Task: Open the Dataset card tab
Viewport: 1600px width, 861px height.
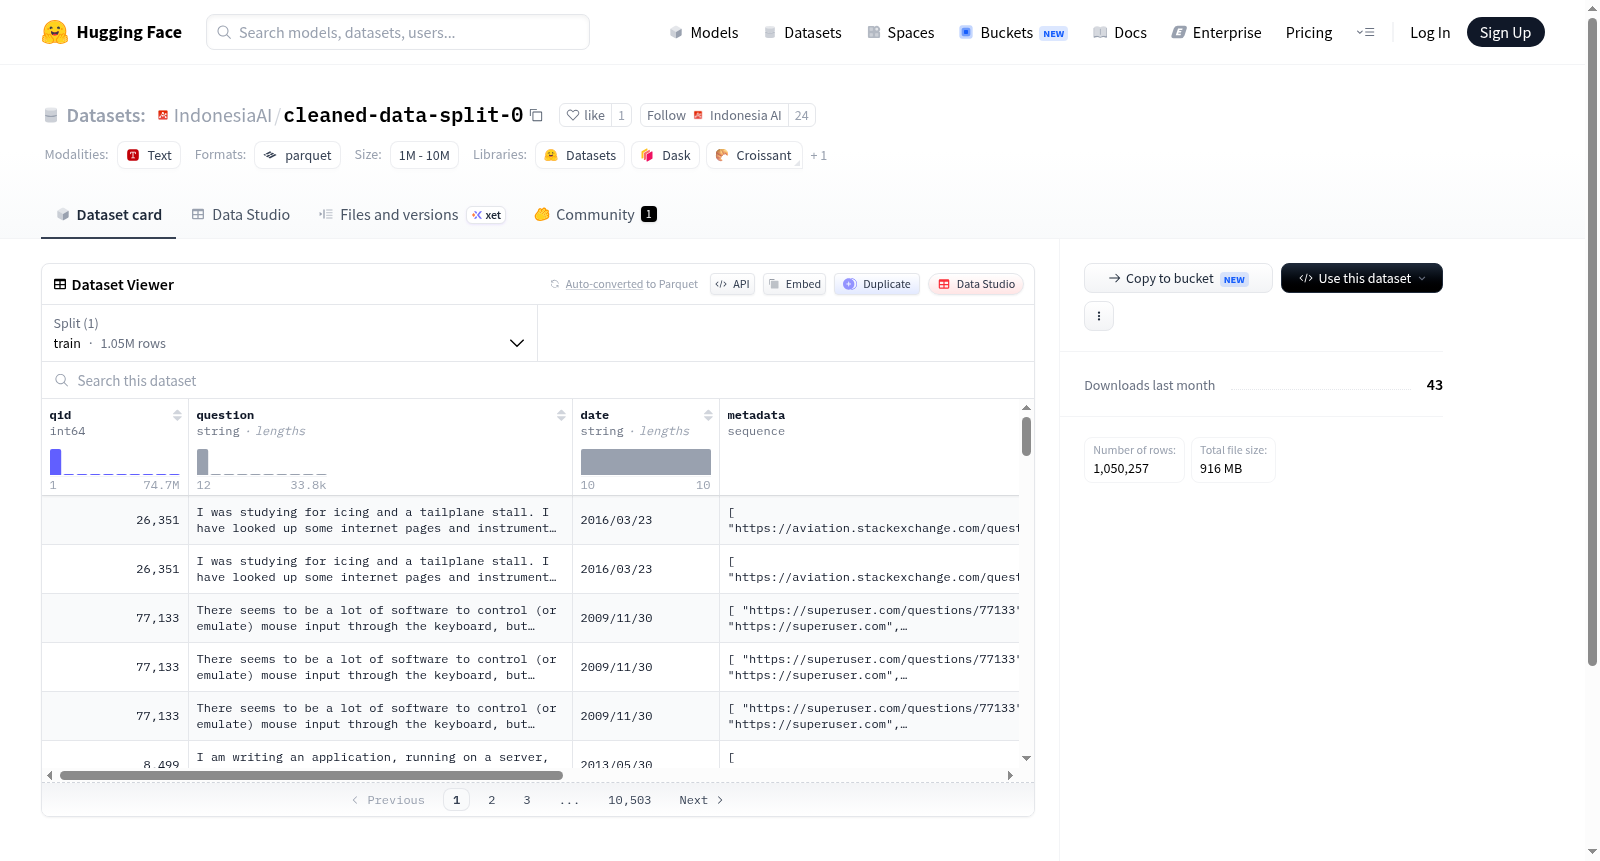Action: [109, 215]
